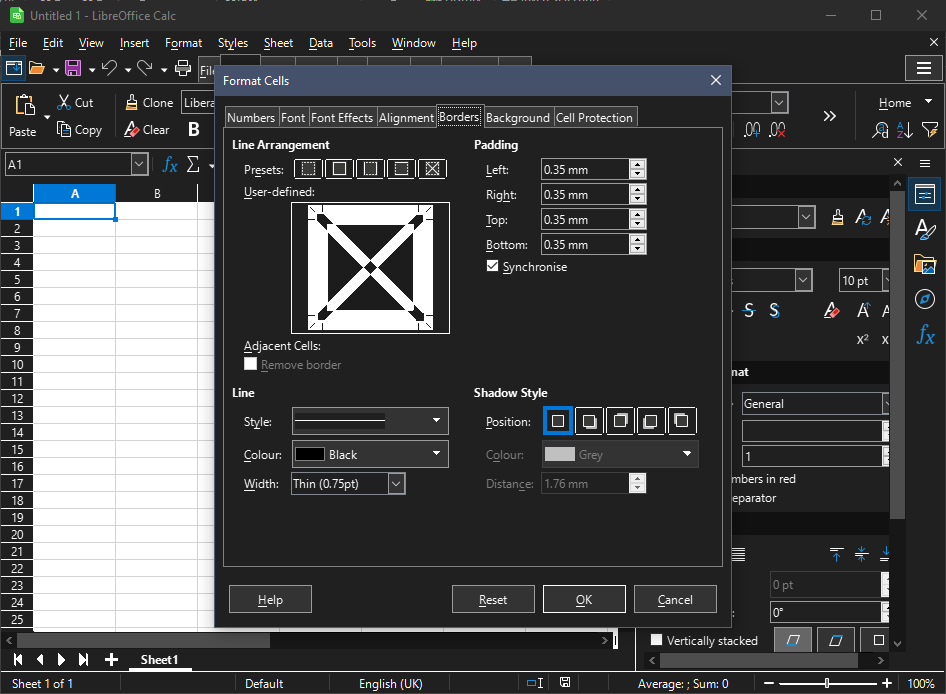Click the Reset button
946x694 pixels.
point(493,600)
